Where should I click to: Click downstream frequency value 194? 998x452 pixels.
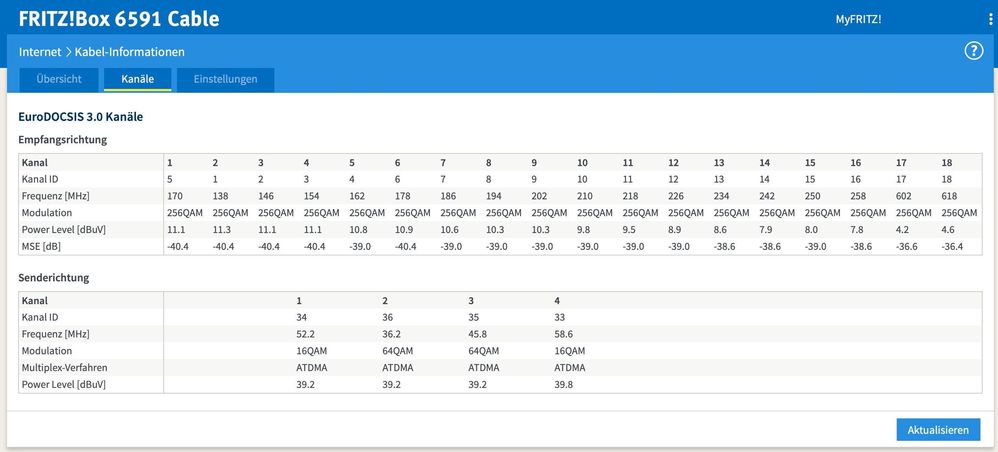click(x=494, y=196)
